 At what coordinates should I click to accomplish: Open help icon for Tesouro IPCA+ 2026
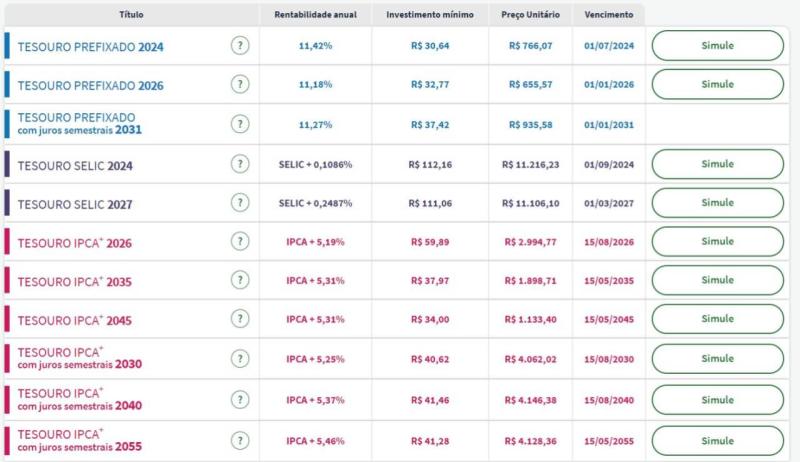(240, 241)
